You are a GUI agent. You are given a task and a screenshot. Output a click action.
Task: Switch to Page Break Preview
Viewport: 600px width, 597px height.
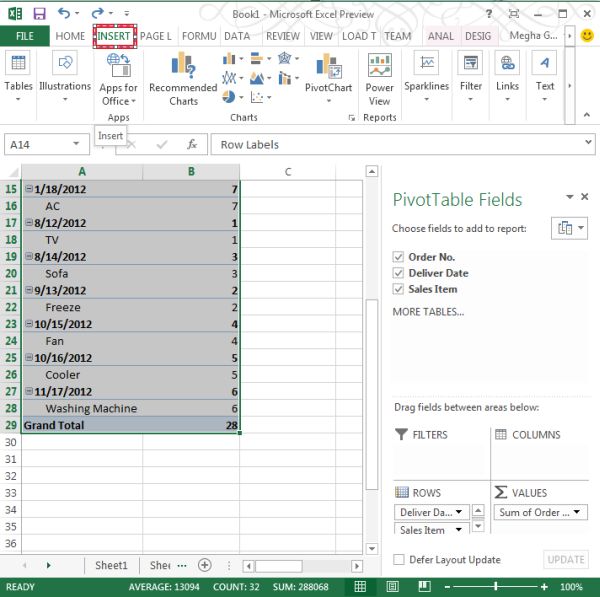424,586
